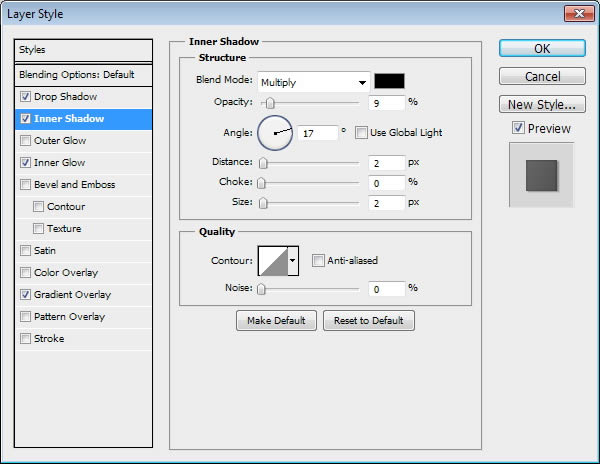Image resolution: width=600 pixels, height=464 pixels.
Task: Click the Angle dial control
Action: pos(275,133)
